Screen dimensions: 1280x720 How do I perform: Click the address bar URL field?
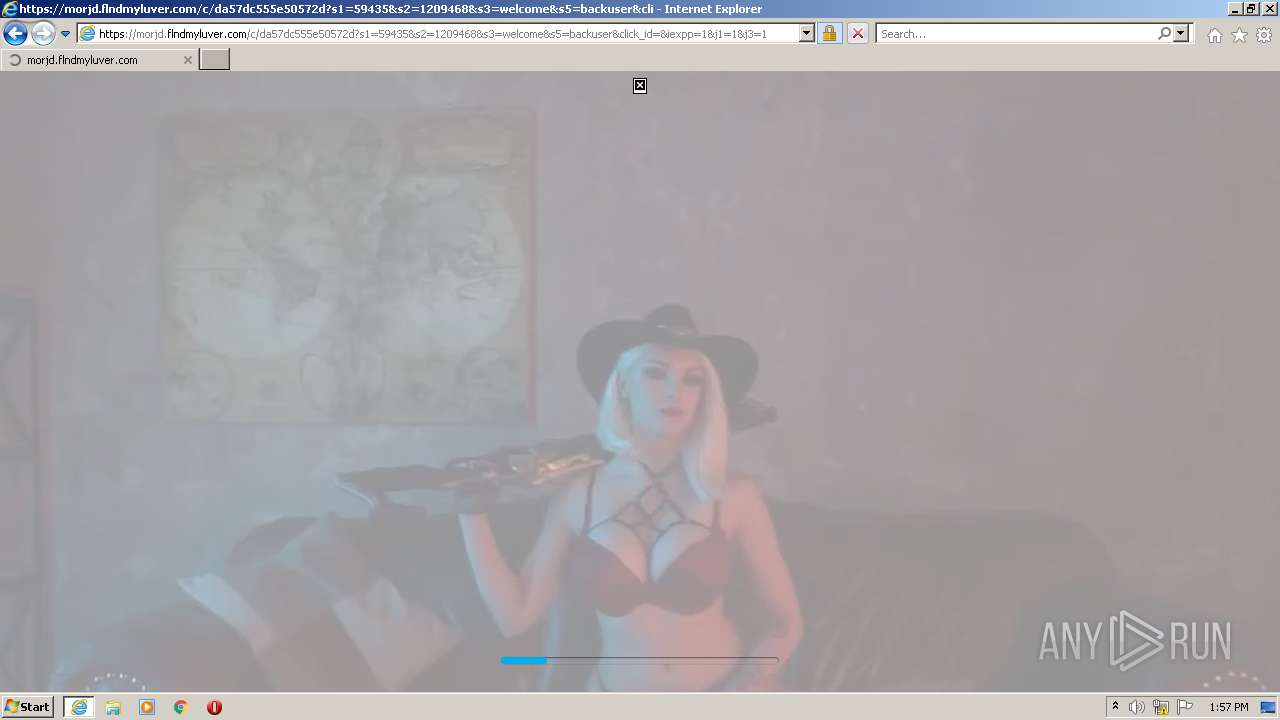[447, 34]
